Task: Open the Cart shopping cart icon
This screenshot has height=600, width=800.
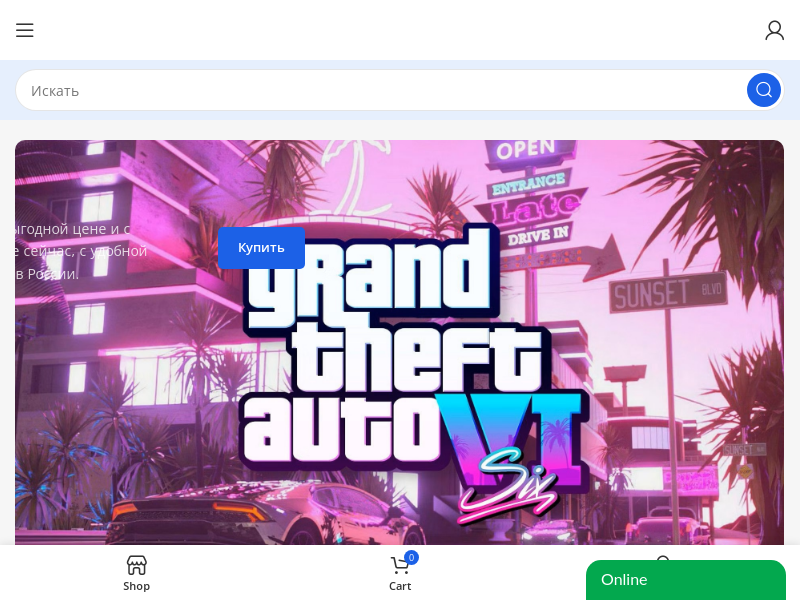Action: pyautogui.click(x=399, y=565)
